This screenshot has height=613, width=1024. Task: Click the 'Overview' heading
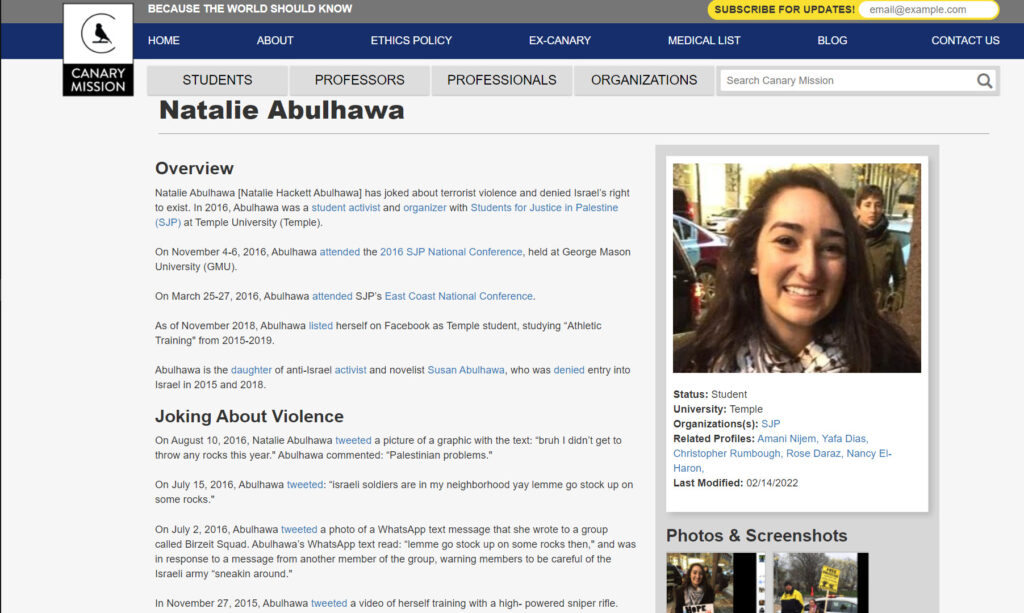click(x=194, y=168)
